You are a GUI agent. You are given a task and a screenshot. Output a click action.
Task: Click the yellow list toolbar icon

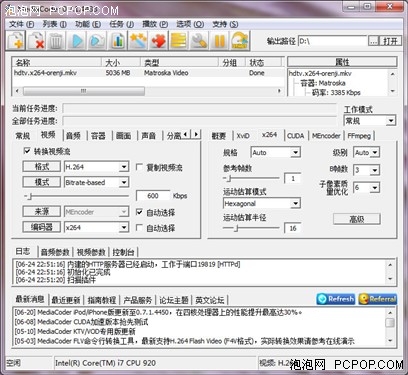pos(178,40)
